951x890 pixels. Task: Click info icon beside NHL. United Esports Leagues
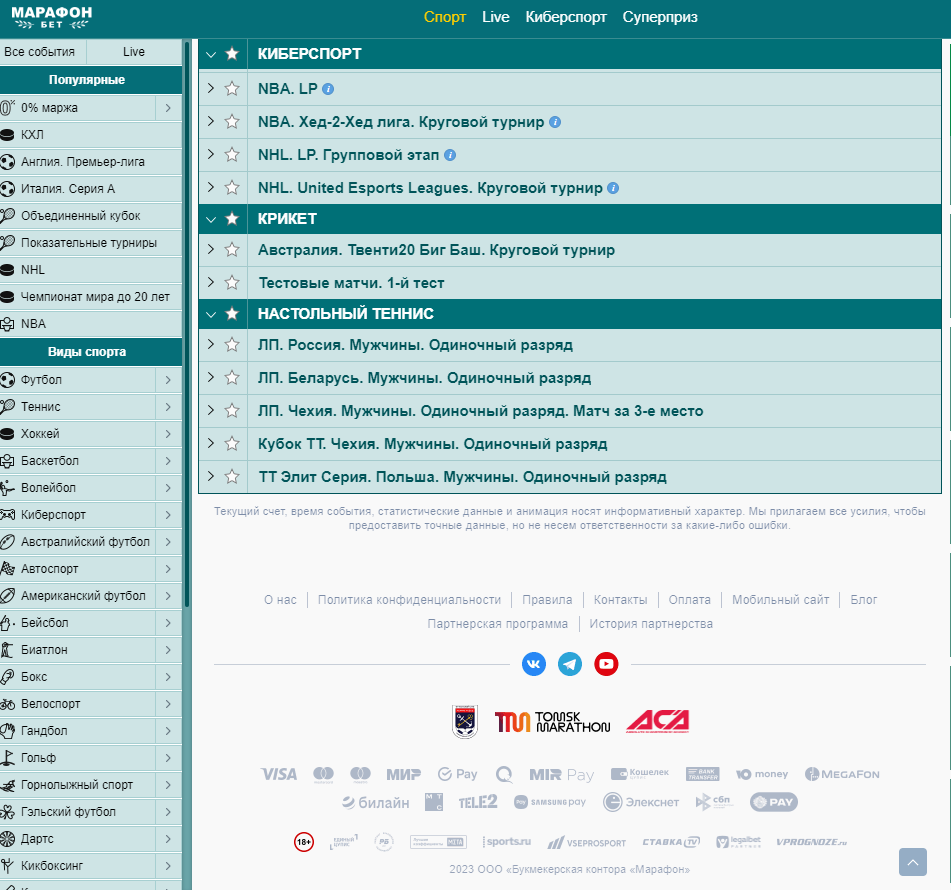click(613, 188)
